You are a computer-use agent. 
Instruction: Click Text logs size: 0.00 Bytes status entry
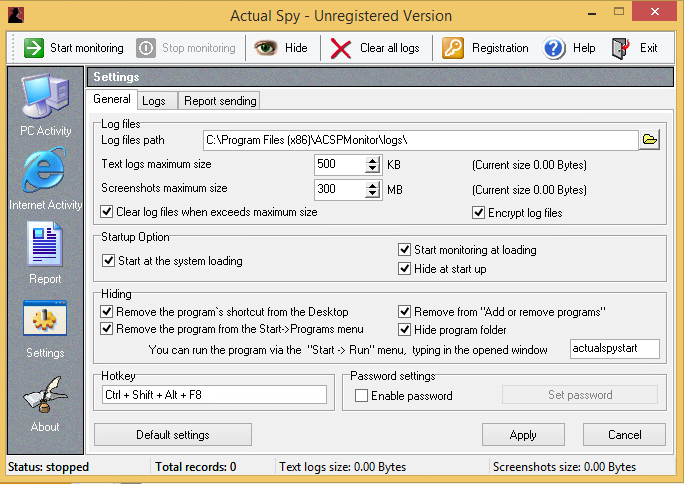(x=342, y=467)
